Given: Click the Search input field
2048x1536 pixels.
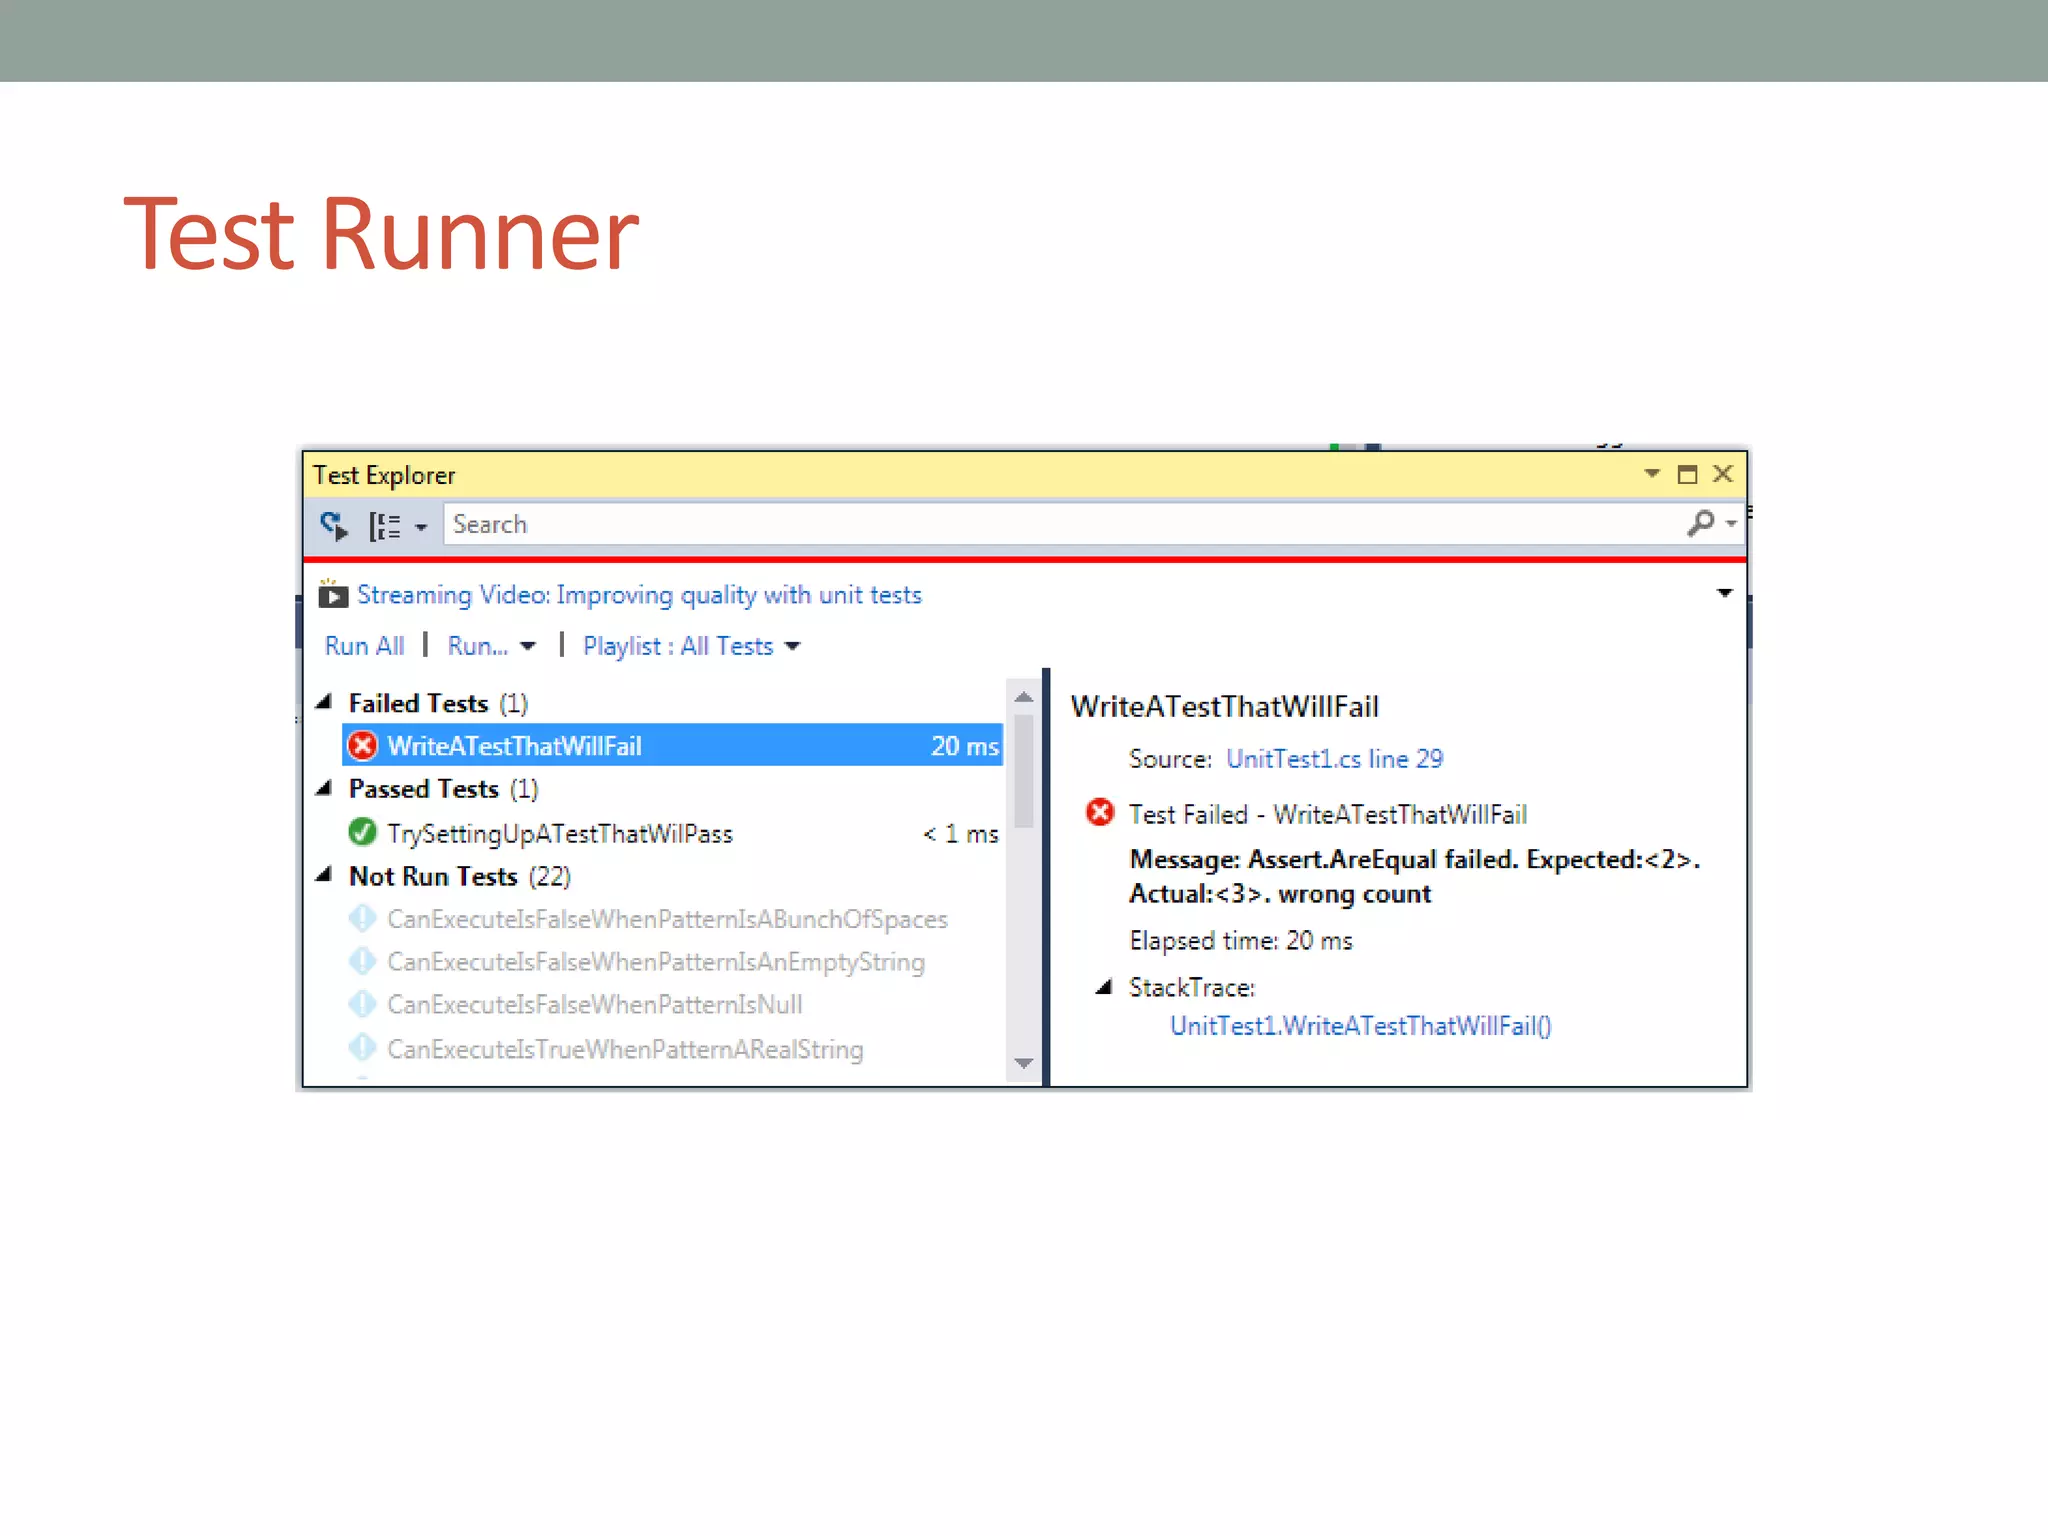Looking at the screenshot, I should tap(1065, 524).
